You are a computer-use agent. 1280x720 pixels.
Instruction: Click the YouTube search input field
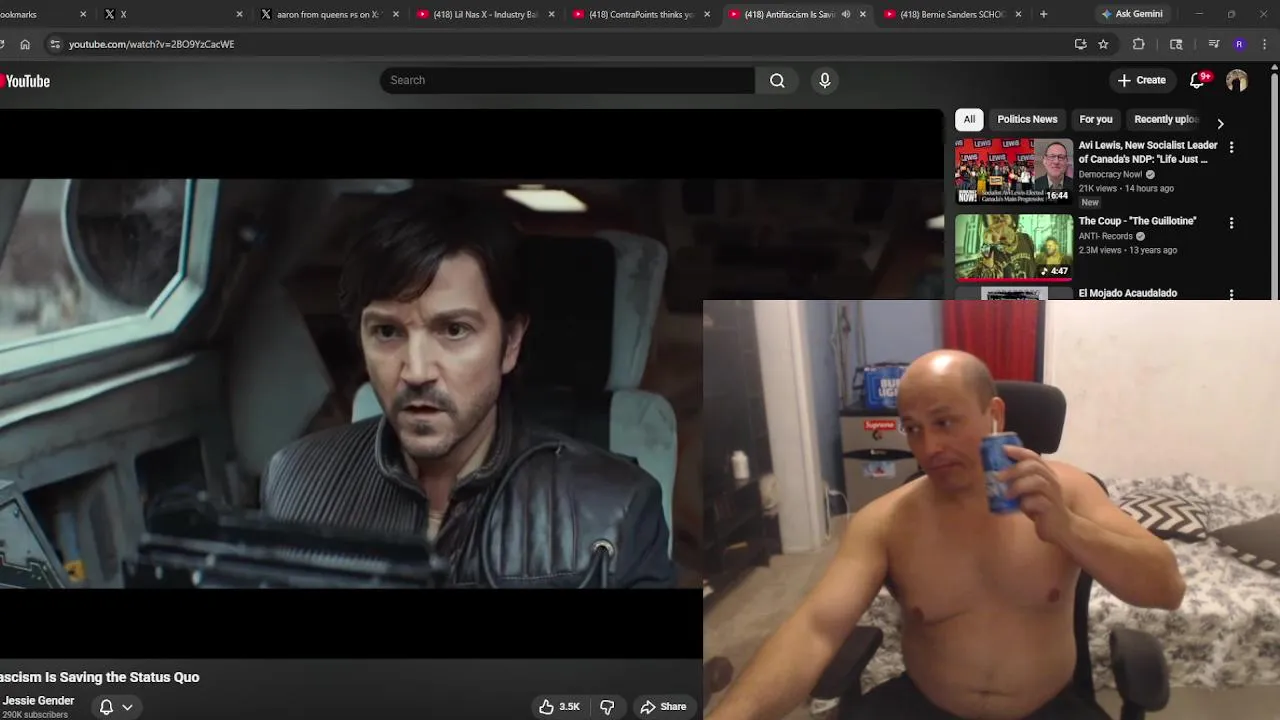pyautogui.click(x=567, y=80)
